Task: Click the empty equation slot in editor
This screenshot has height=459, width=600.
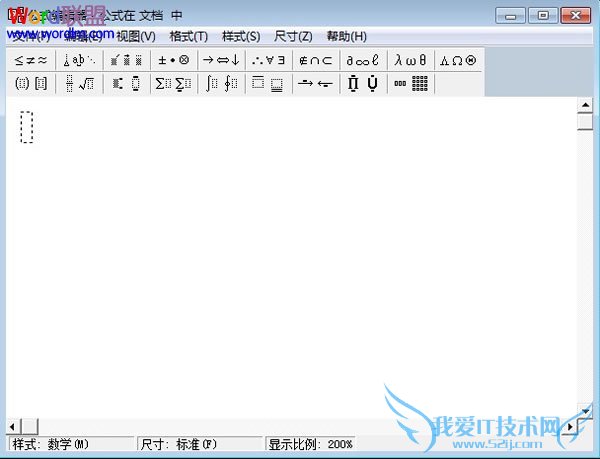Action: (27, 127)
